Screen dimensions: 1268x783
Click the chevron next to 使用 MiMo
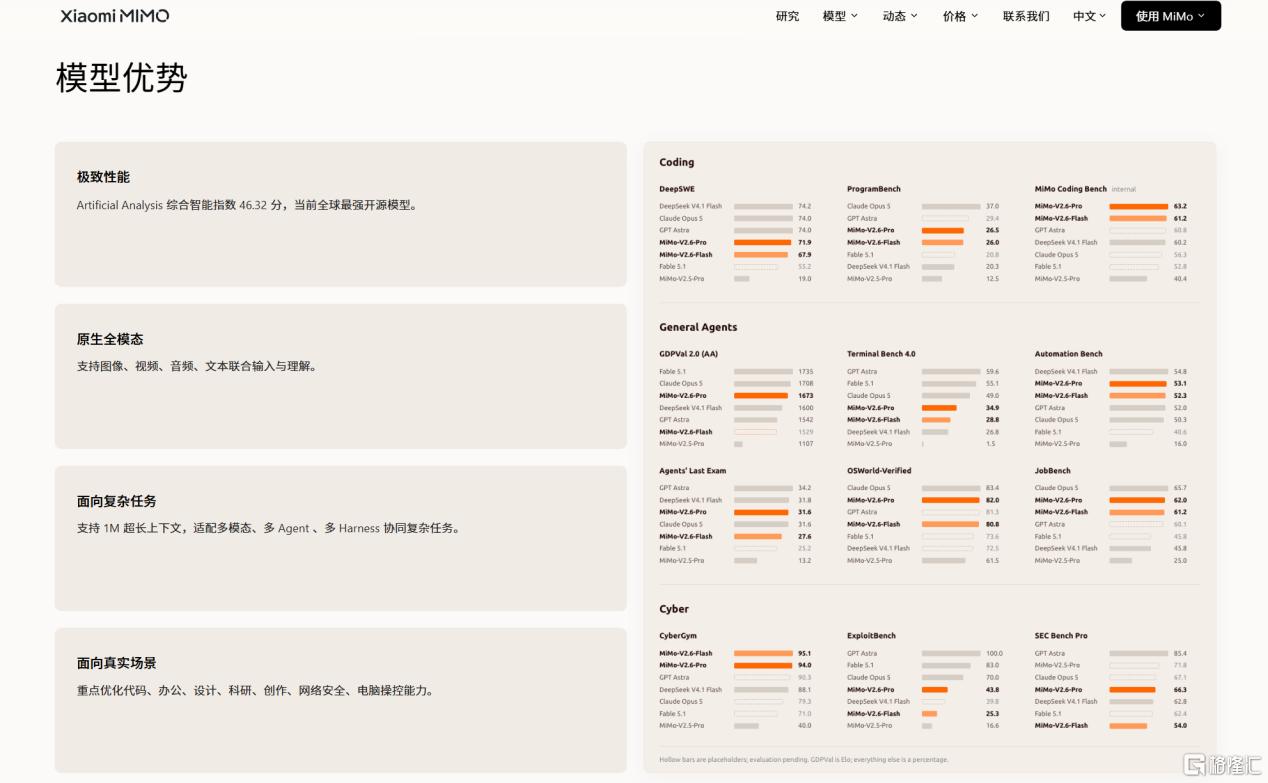[x=1201, y=16]
